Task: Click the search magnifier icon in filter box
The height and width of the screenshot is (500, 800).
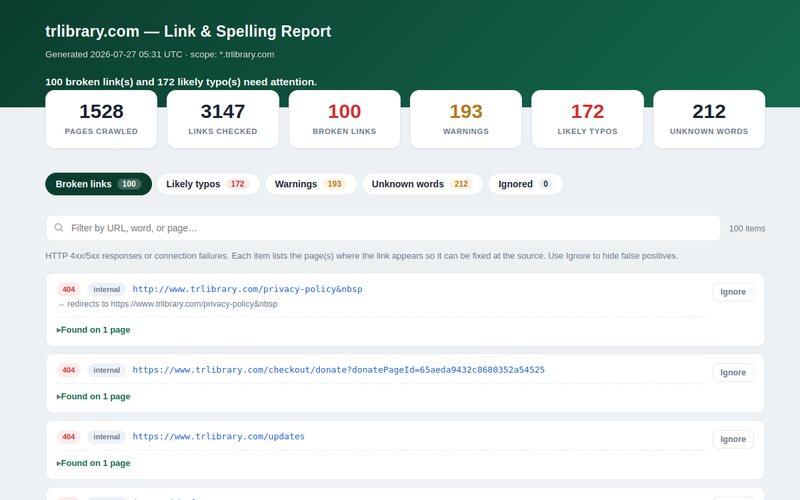Action: pos(59,228)
